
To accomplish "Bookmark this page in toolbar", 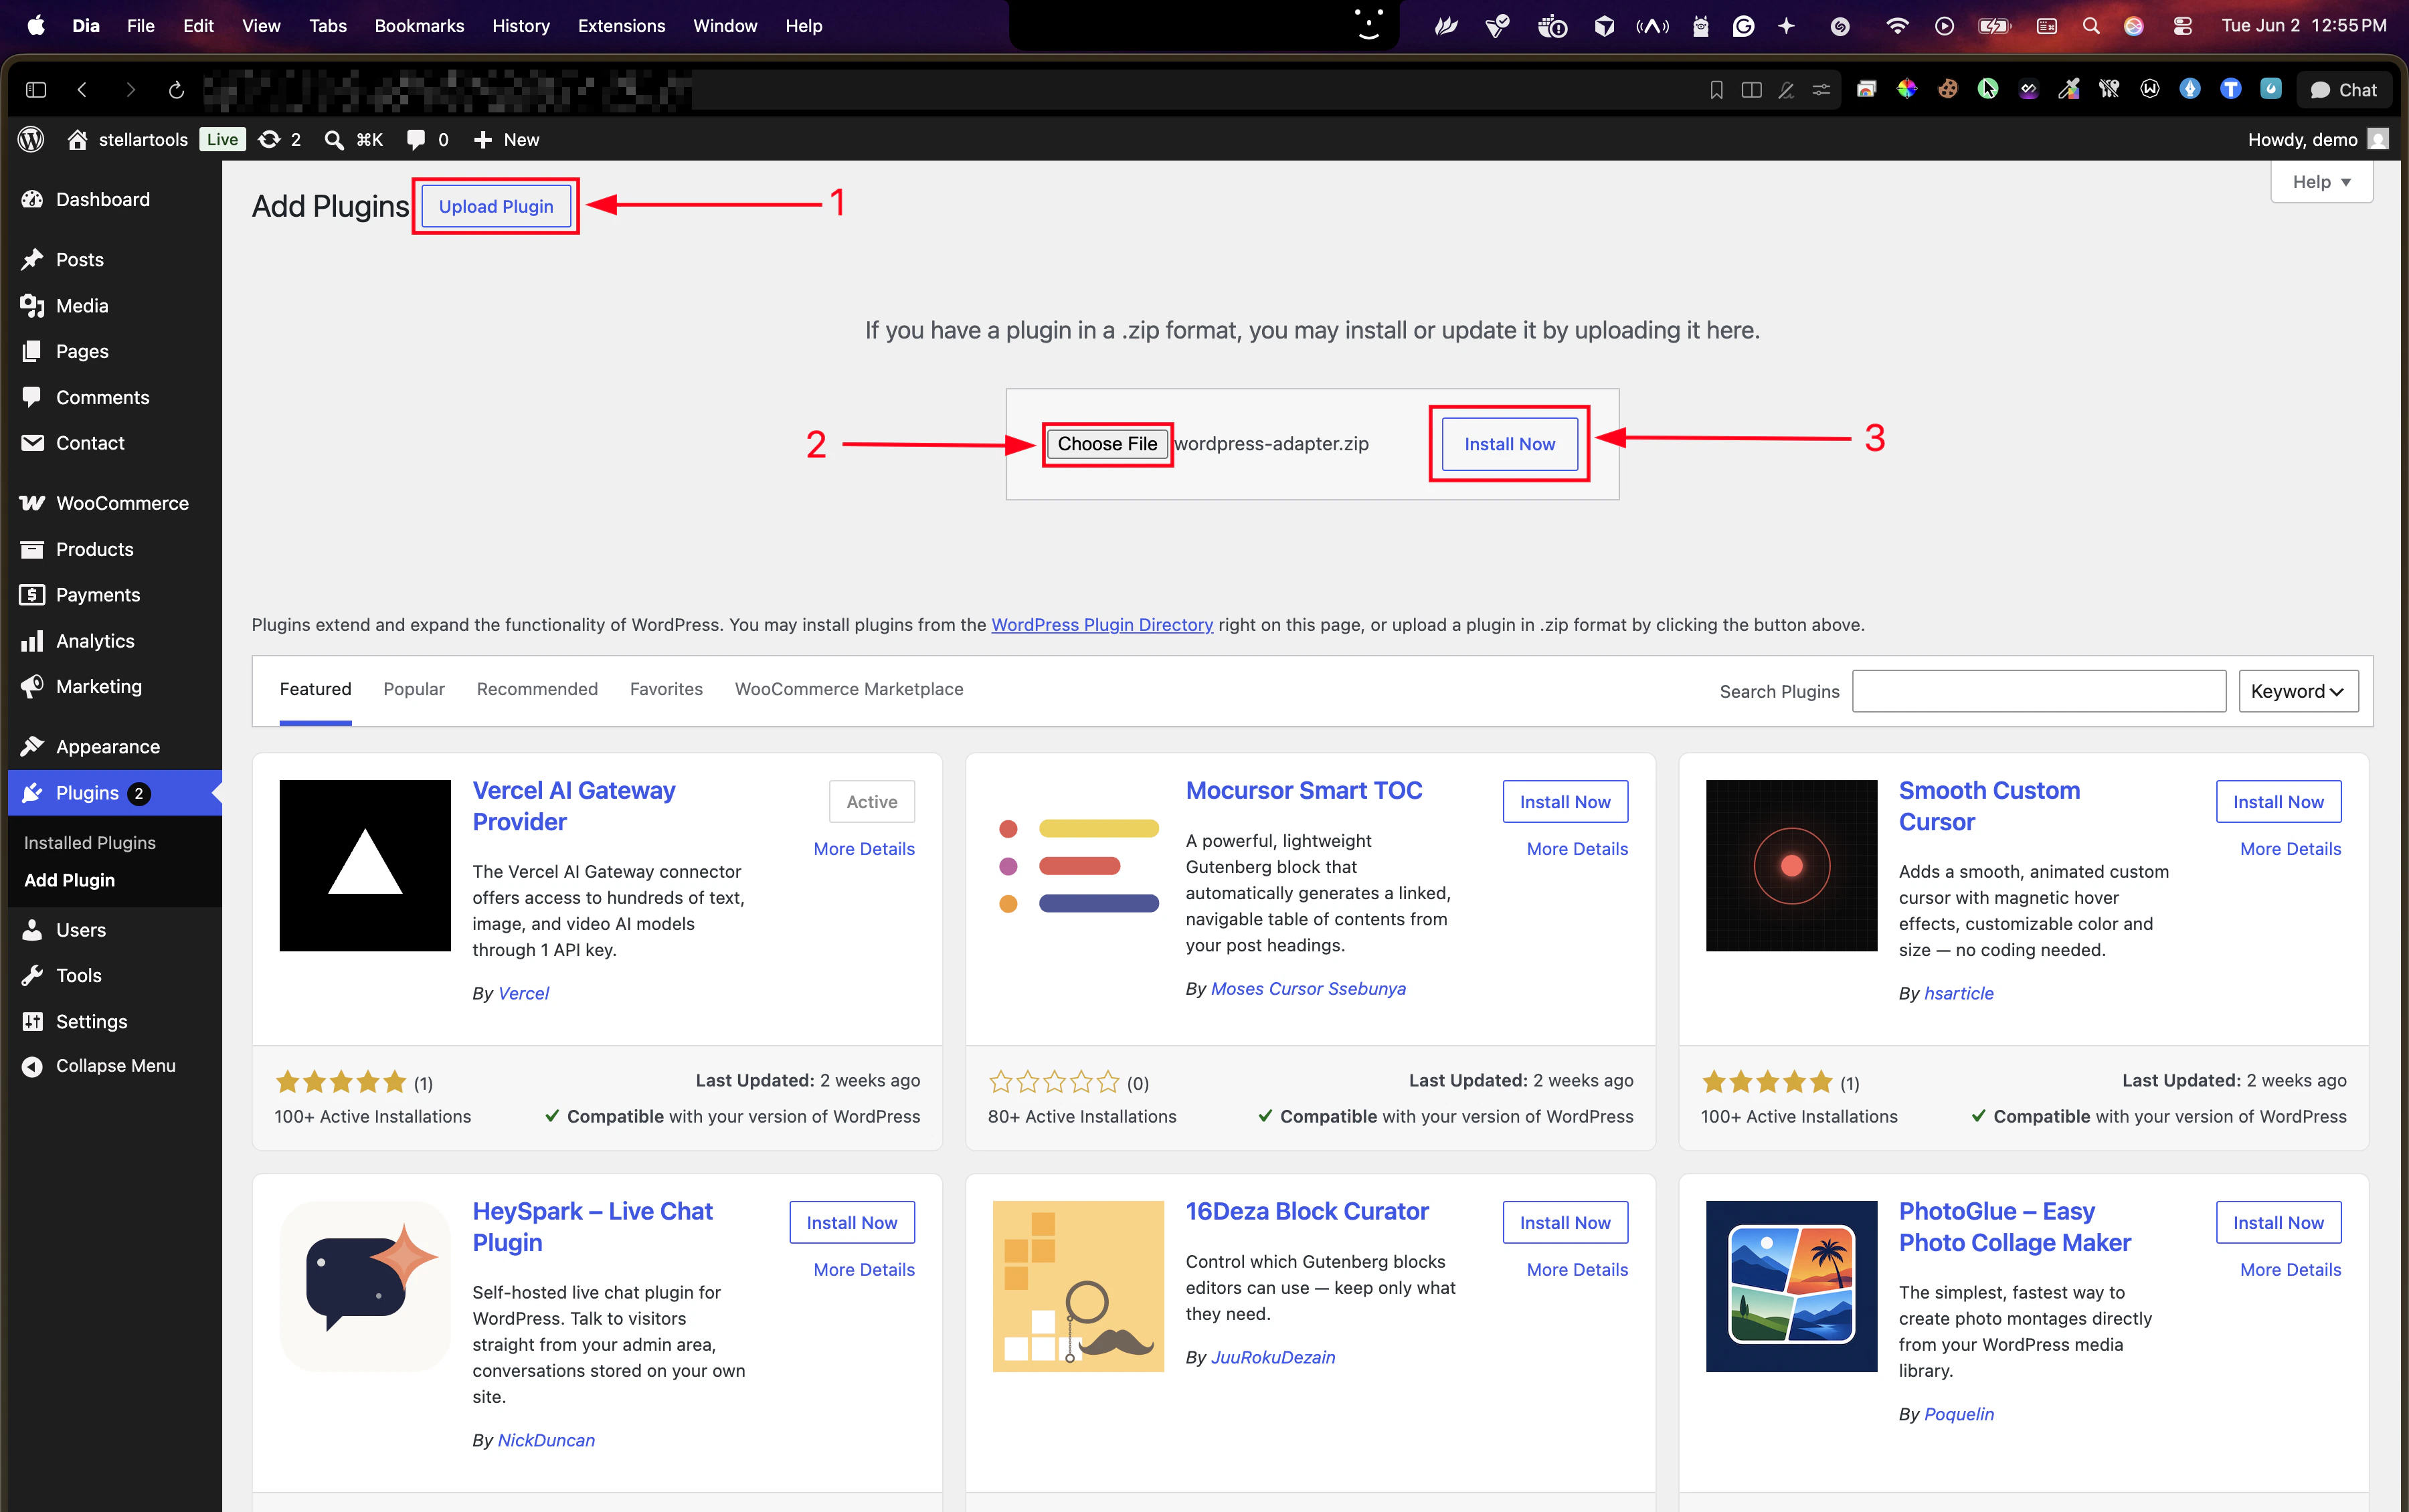I will (x=1716, y=90).
